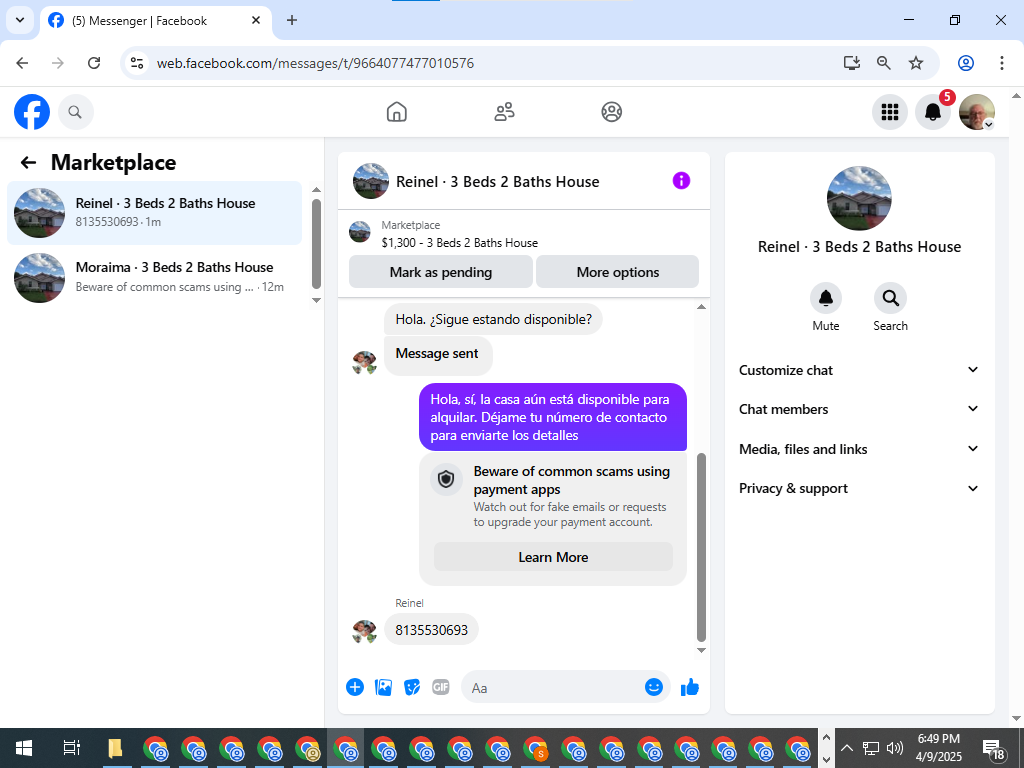Click the chat messages scrollbar thumb
The image size is (1024, 768).
point(701,547)
